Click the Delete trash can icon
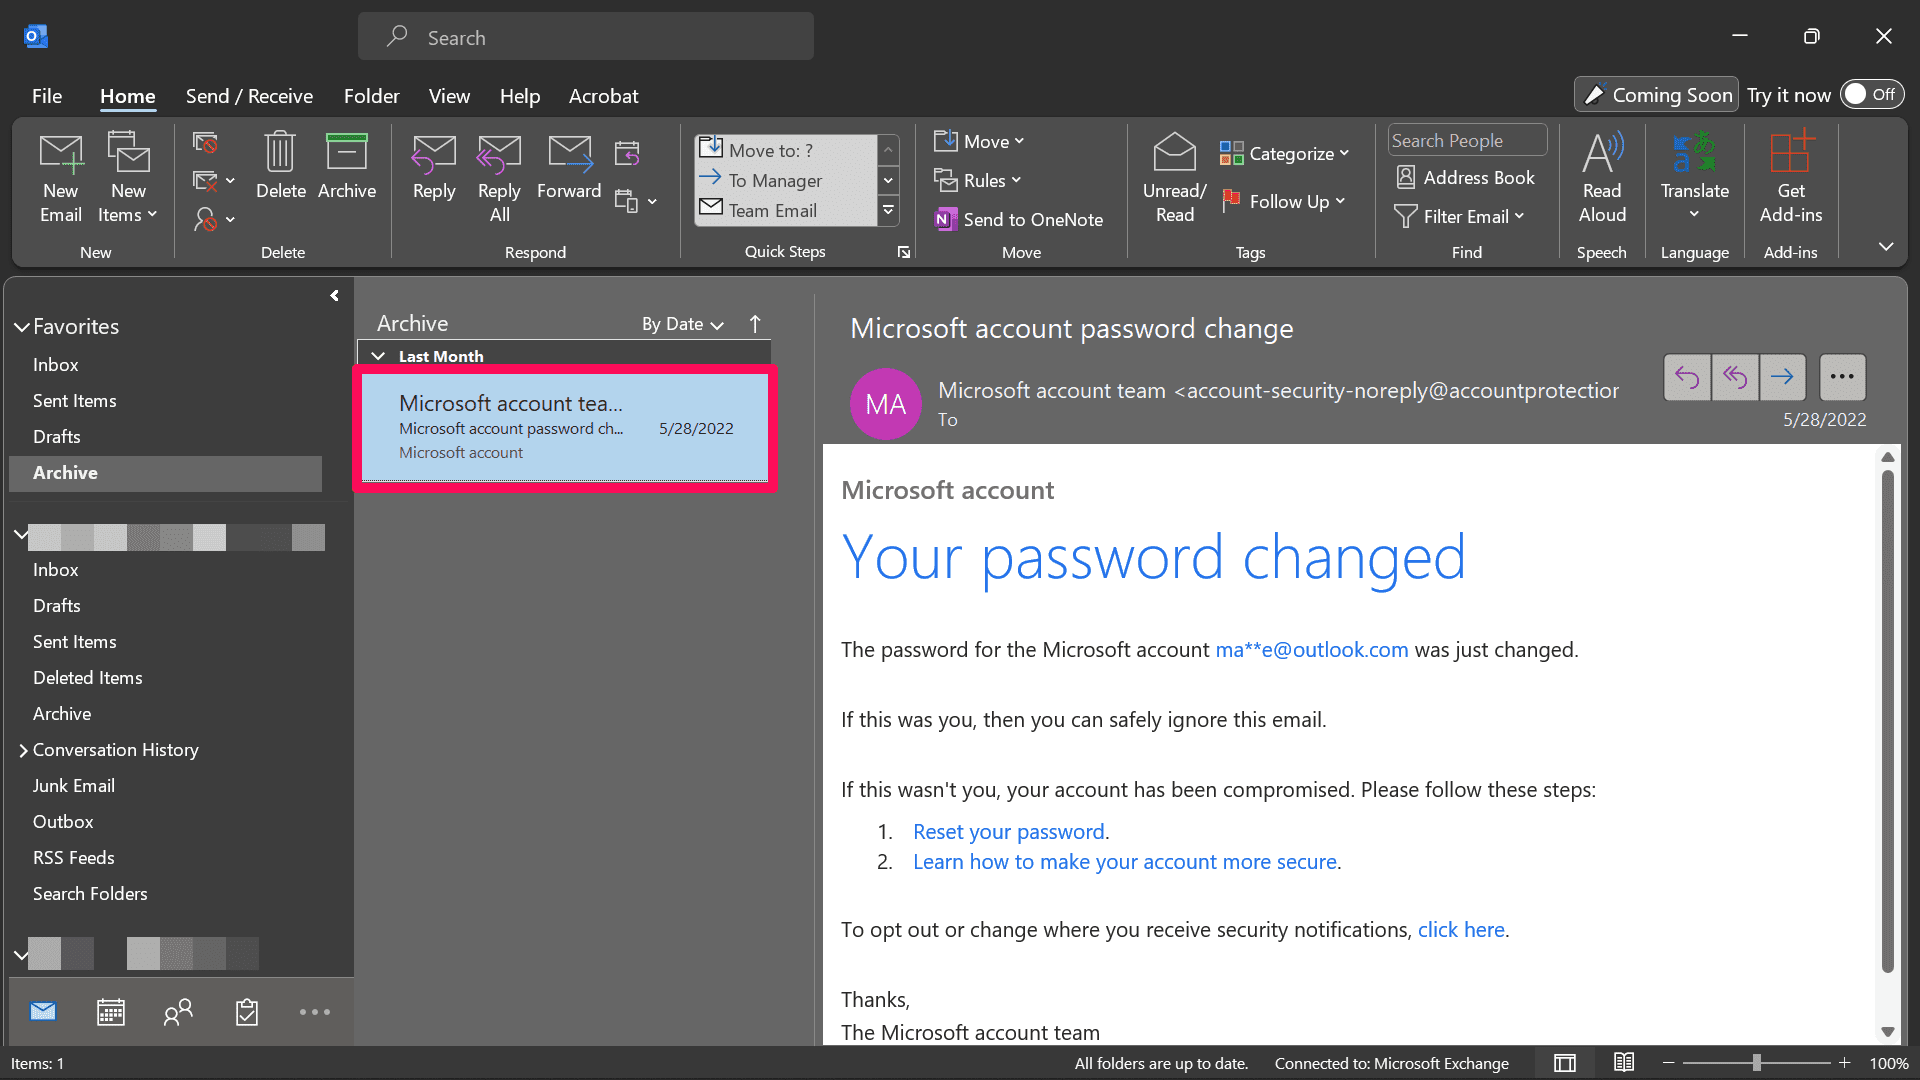1920x1080 pixels. tap(280, 153)
